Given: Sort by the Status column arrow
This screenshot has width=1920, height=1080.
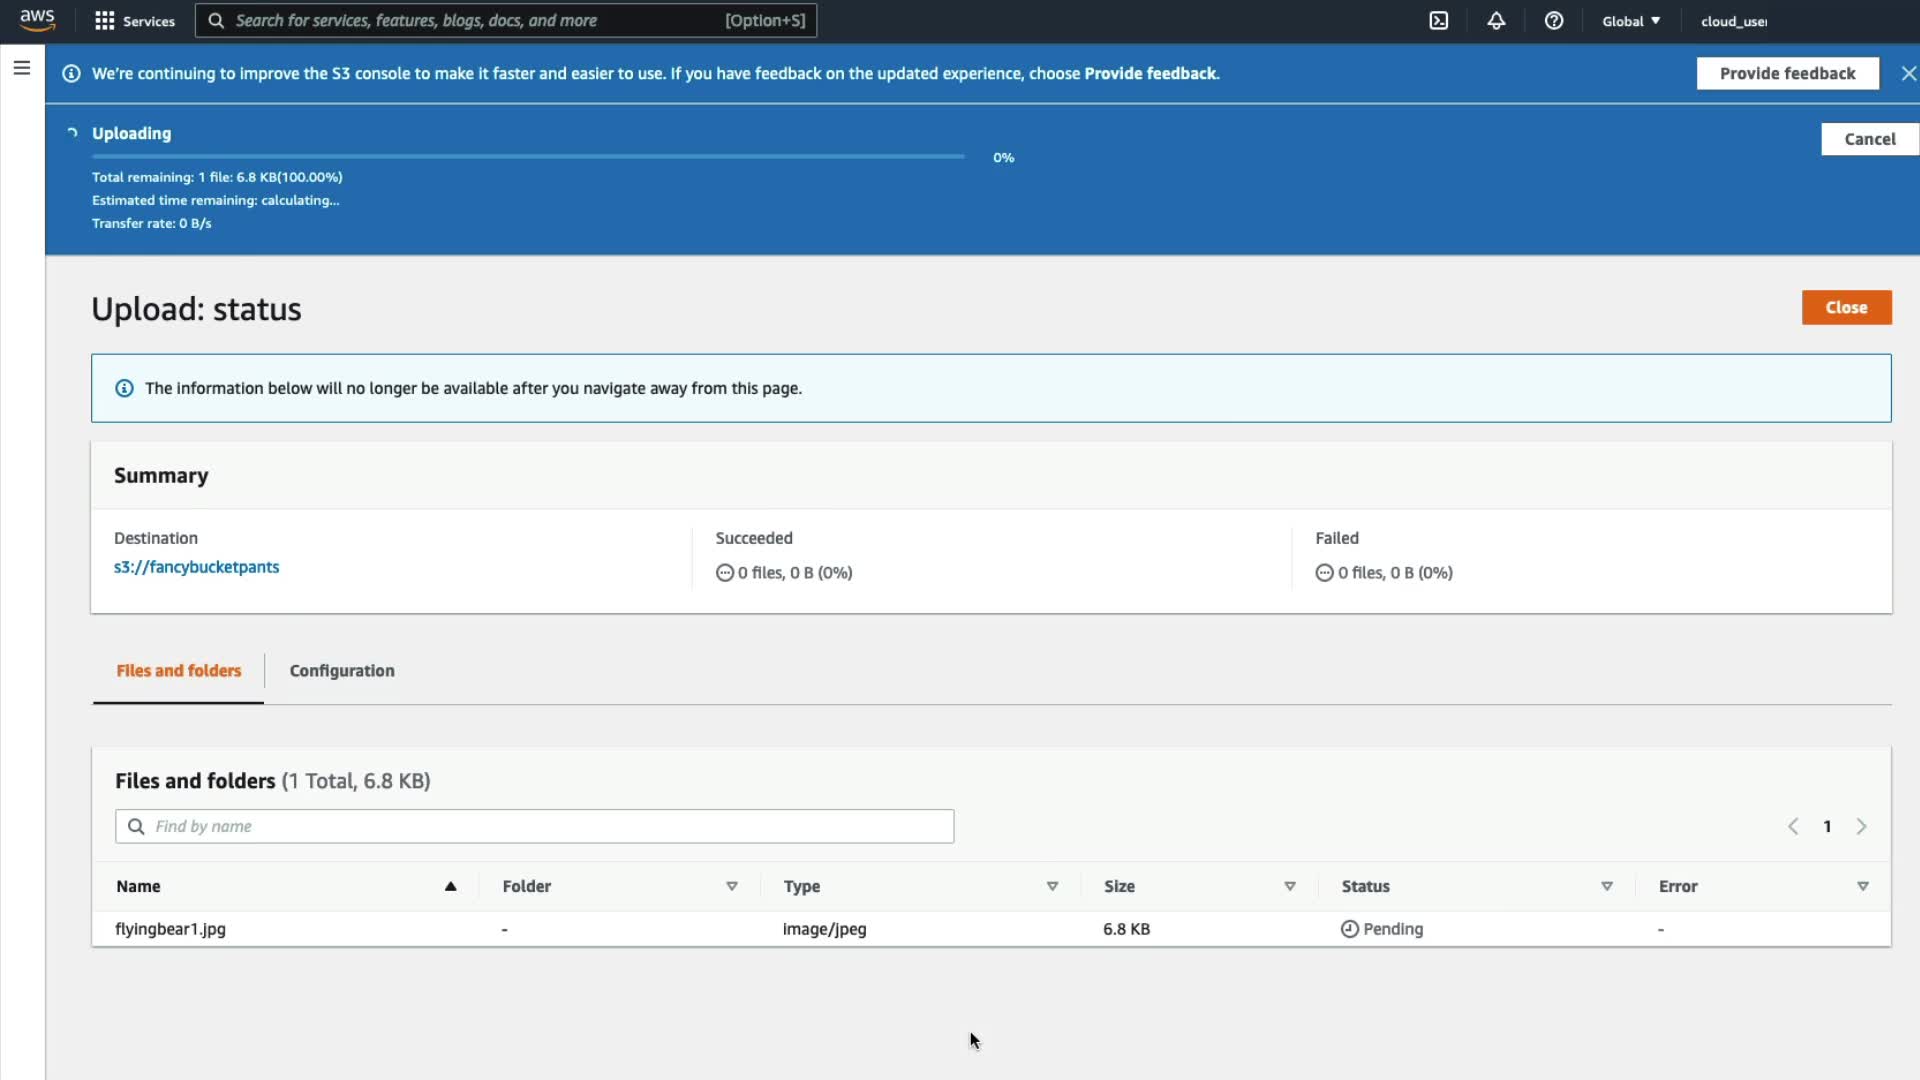Looking at the screenshot, I should (1607, 886).
